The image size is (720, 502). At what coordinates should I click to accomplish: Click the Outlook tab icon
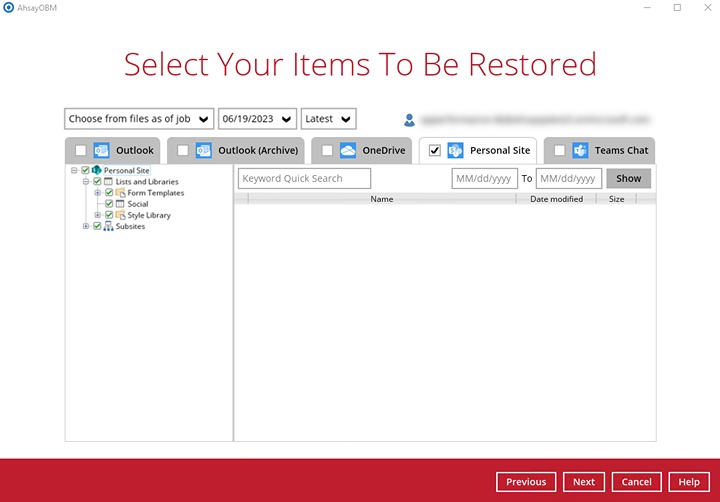[x=101, y=151]
